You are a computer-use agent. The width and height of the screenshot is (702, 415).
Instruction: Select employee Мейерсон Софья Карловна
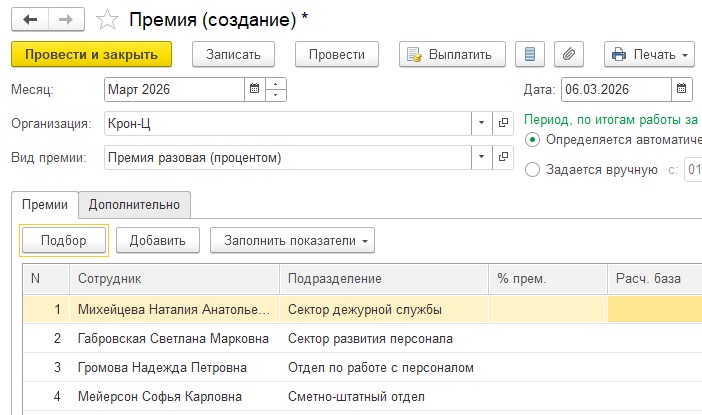pyautogui.click(x=174, y=397)
